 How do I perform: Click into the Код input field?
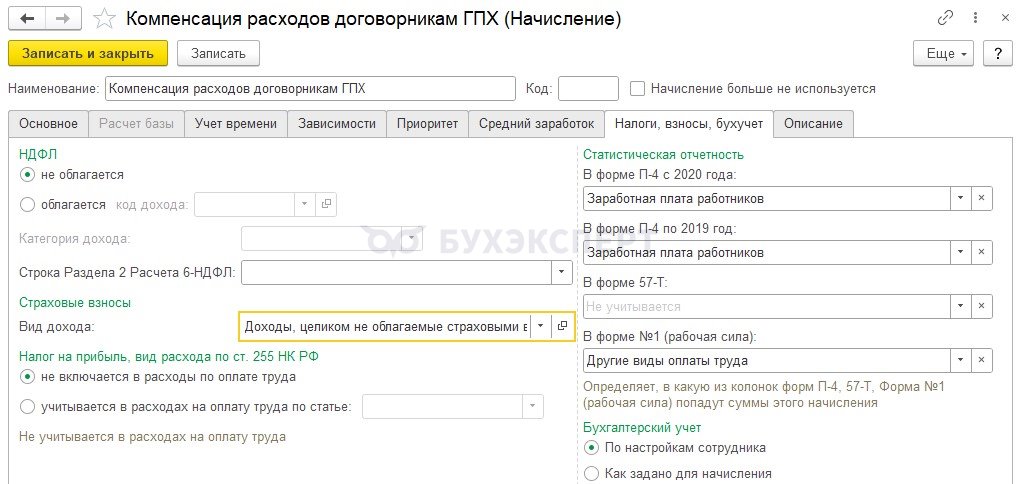click(588, 88)
